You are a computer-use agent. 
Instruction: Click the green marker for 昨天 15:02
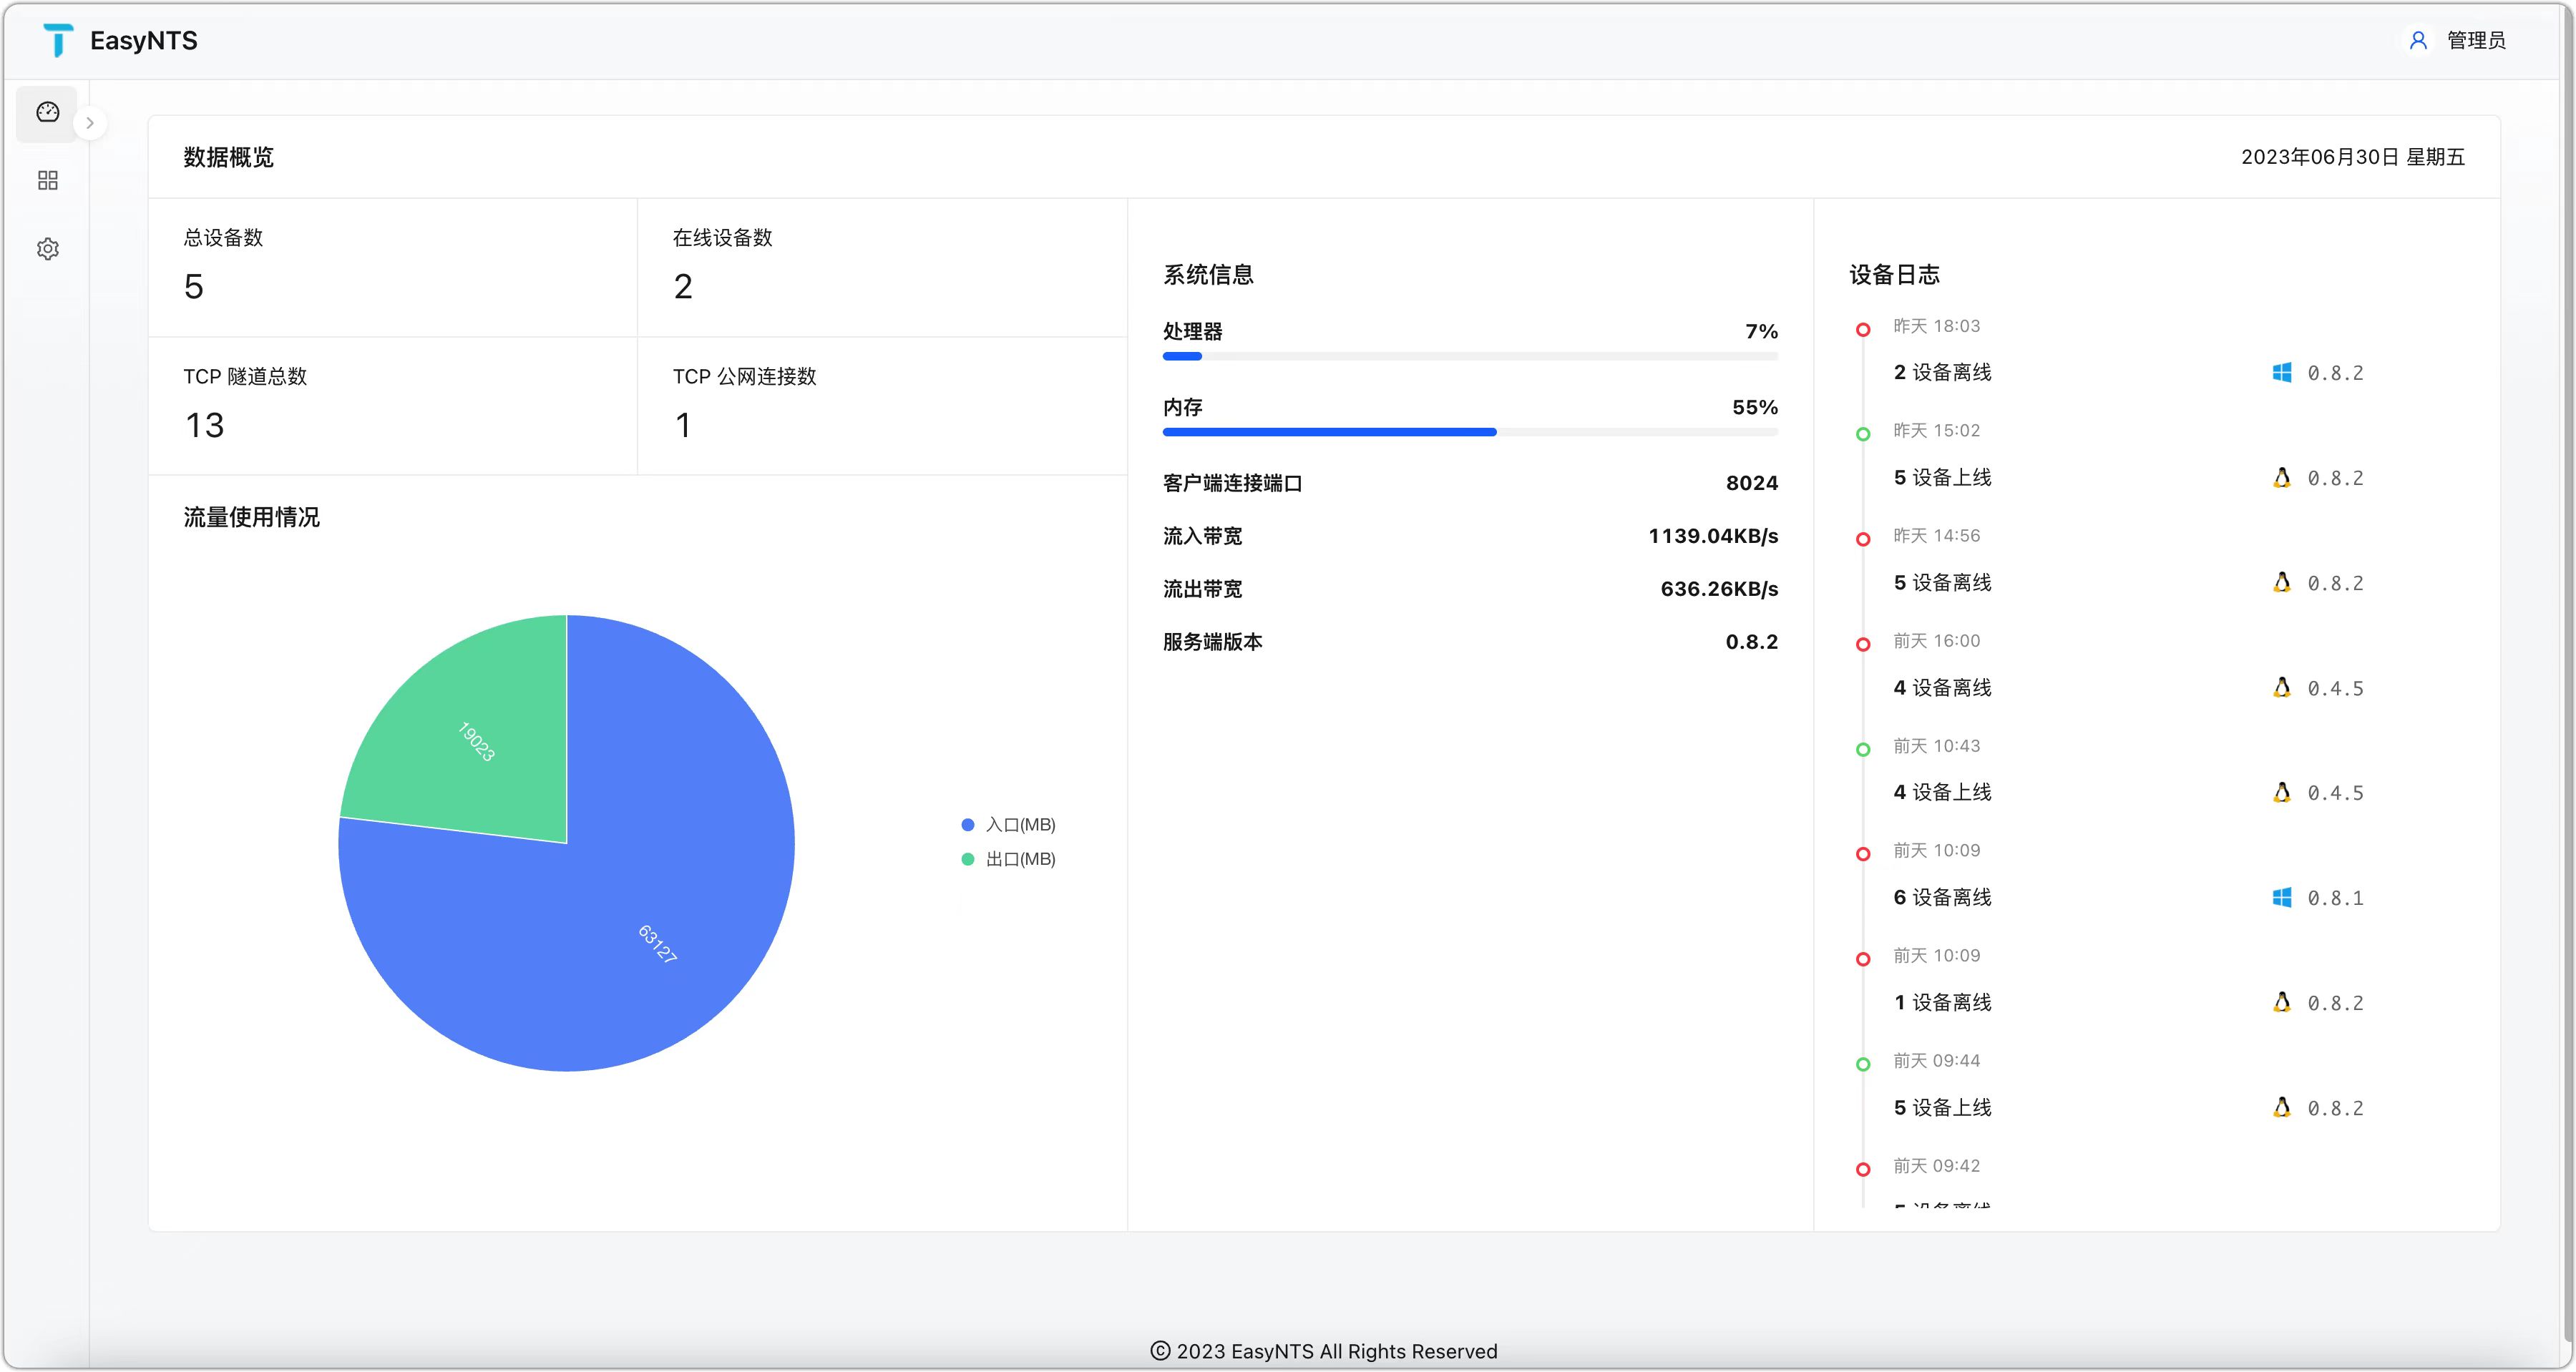1863,434
